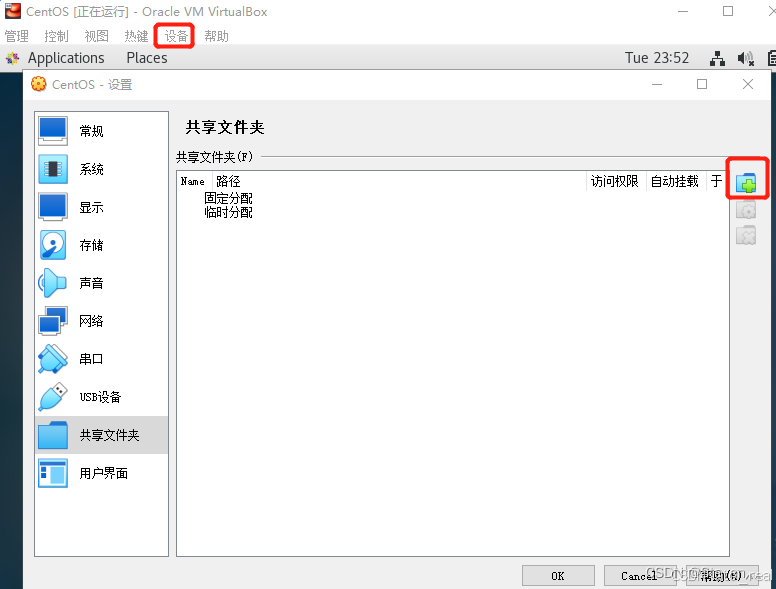The height and width of the screenshot is (589, 776).
Task: Select the 共享文件夹 folder icon
Action: 53,435
